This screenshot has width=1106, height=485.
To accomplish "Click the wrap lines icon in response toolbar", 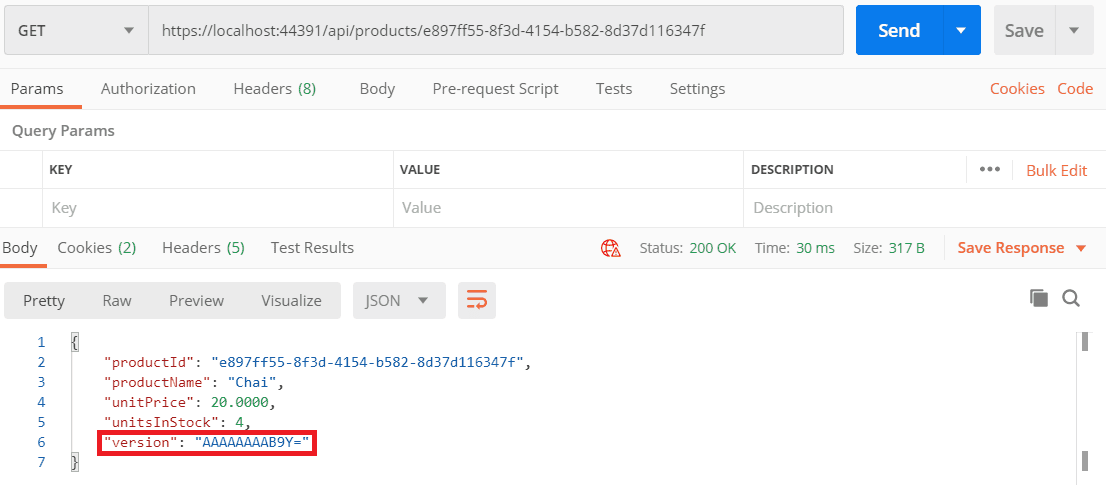I will (x=477, y=300).
